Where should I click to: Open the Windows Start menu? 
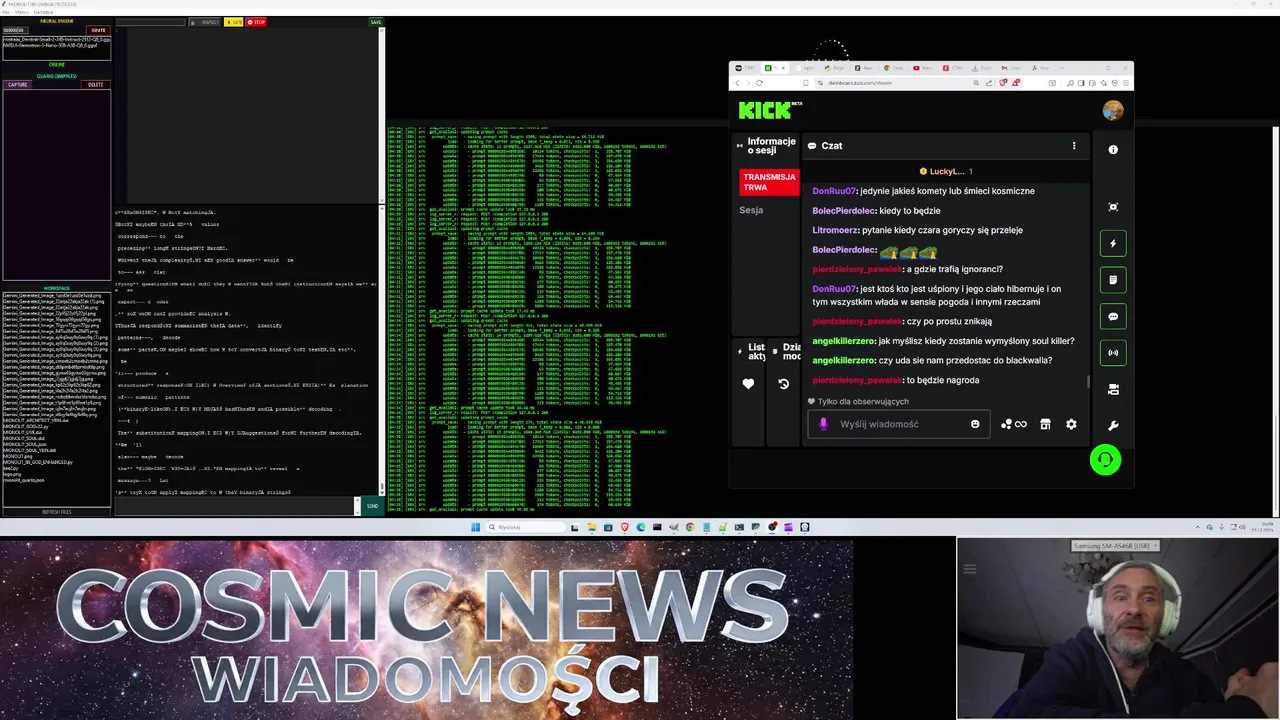click(x=476, y=527)
